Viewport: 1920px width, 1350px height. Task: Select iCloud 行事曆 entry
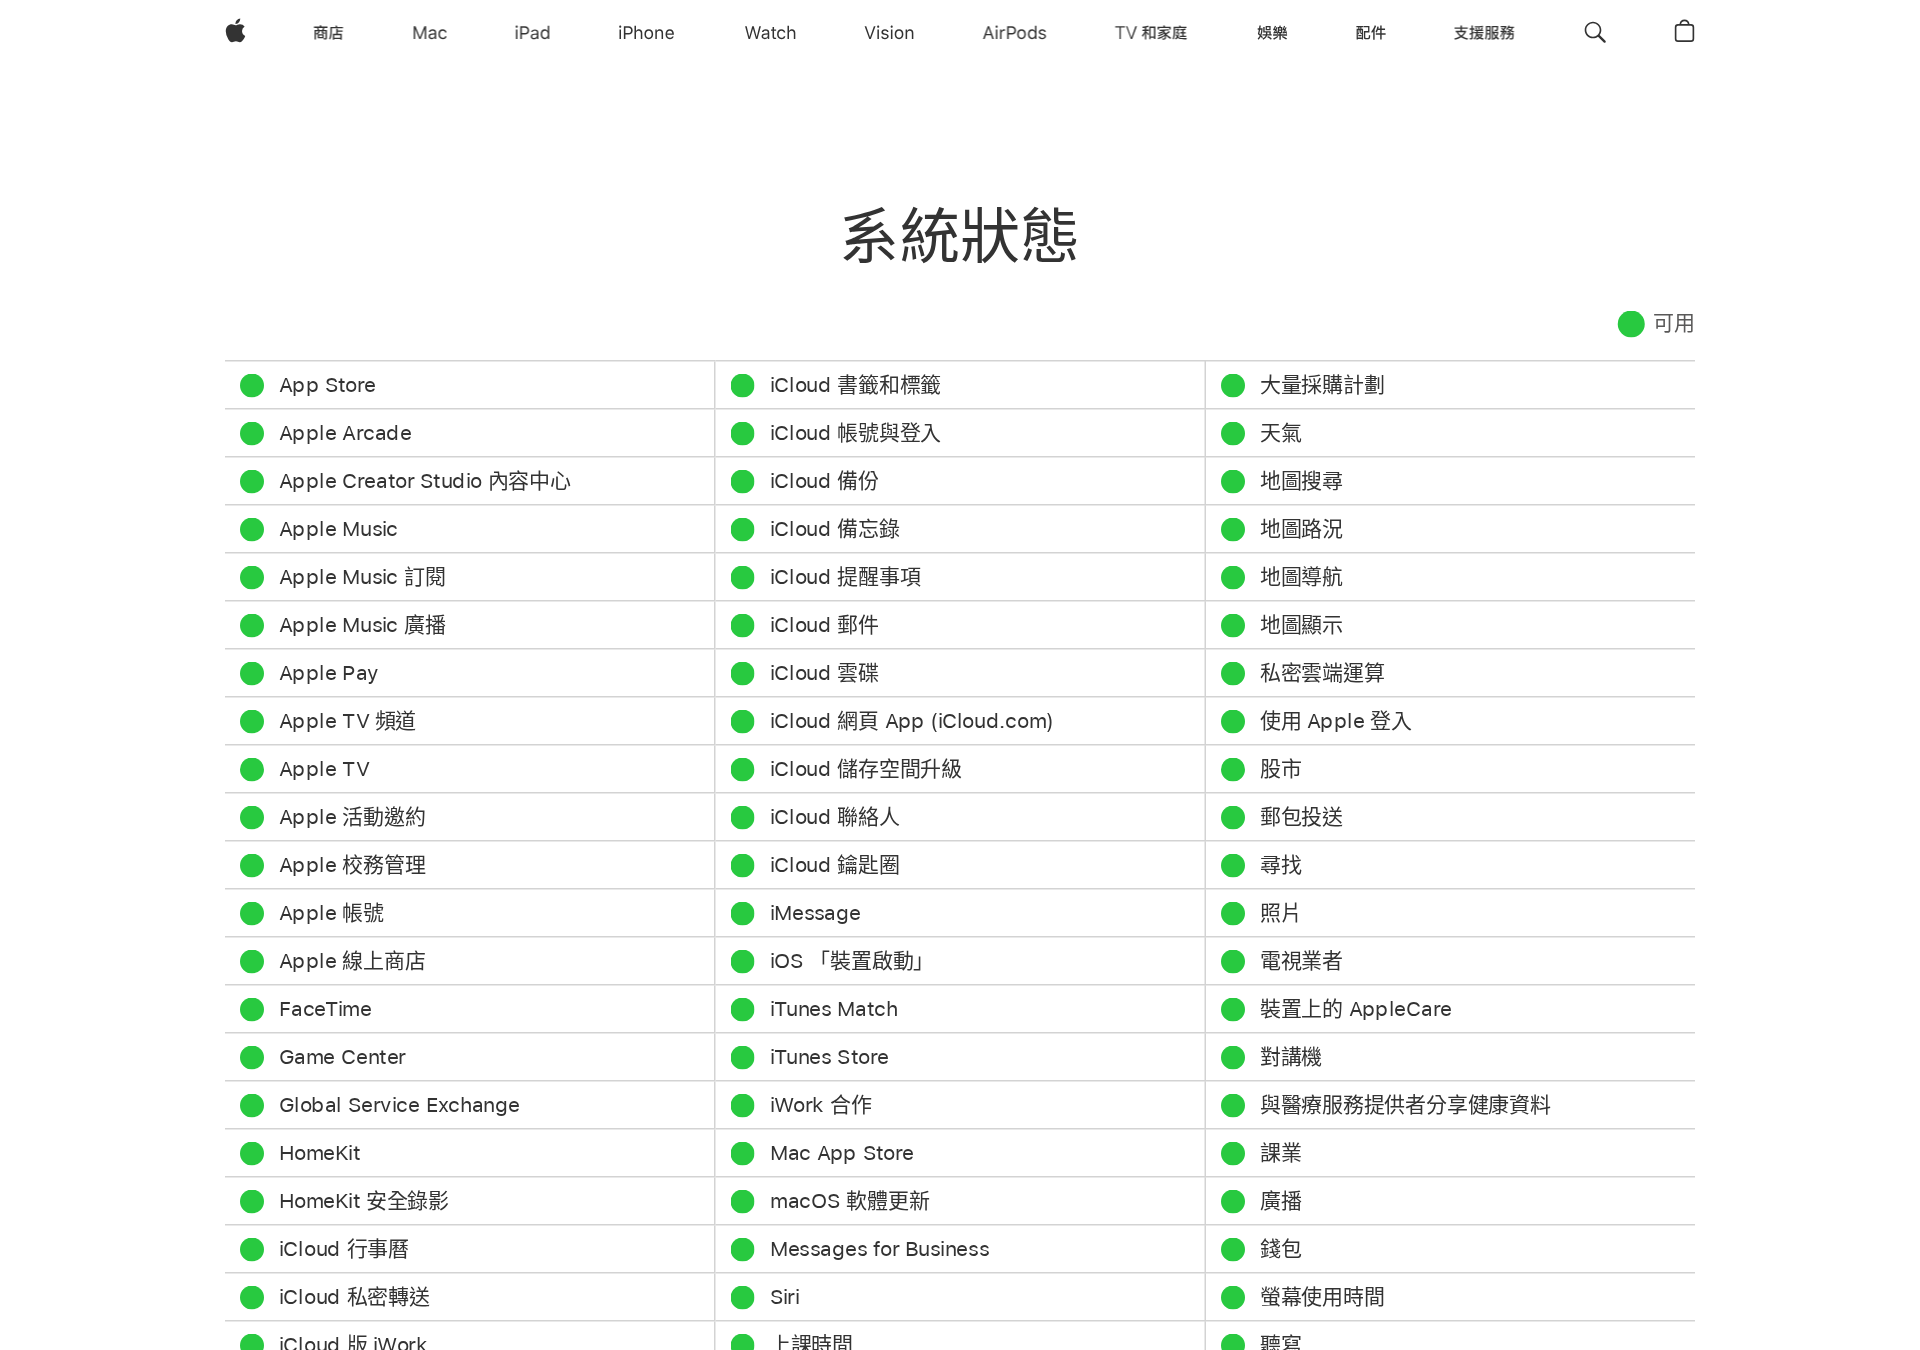[344, 1249]
